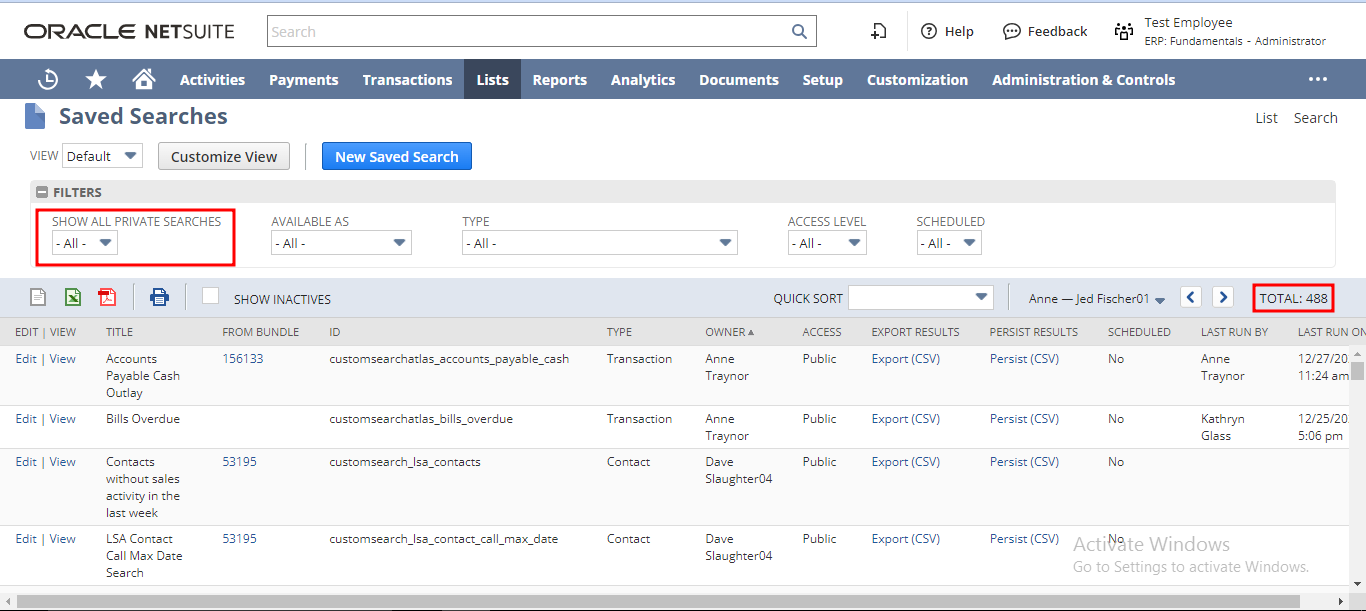The image size is (1366, 611).
Task: Open Show All Private Searches dropdown
Action: (85, 243)
